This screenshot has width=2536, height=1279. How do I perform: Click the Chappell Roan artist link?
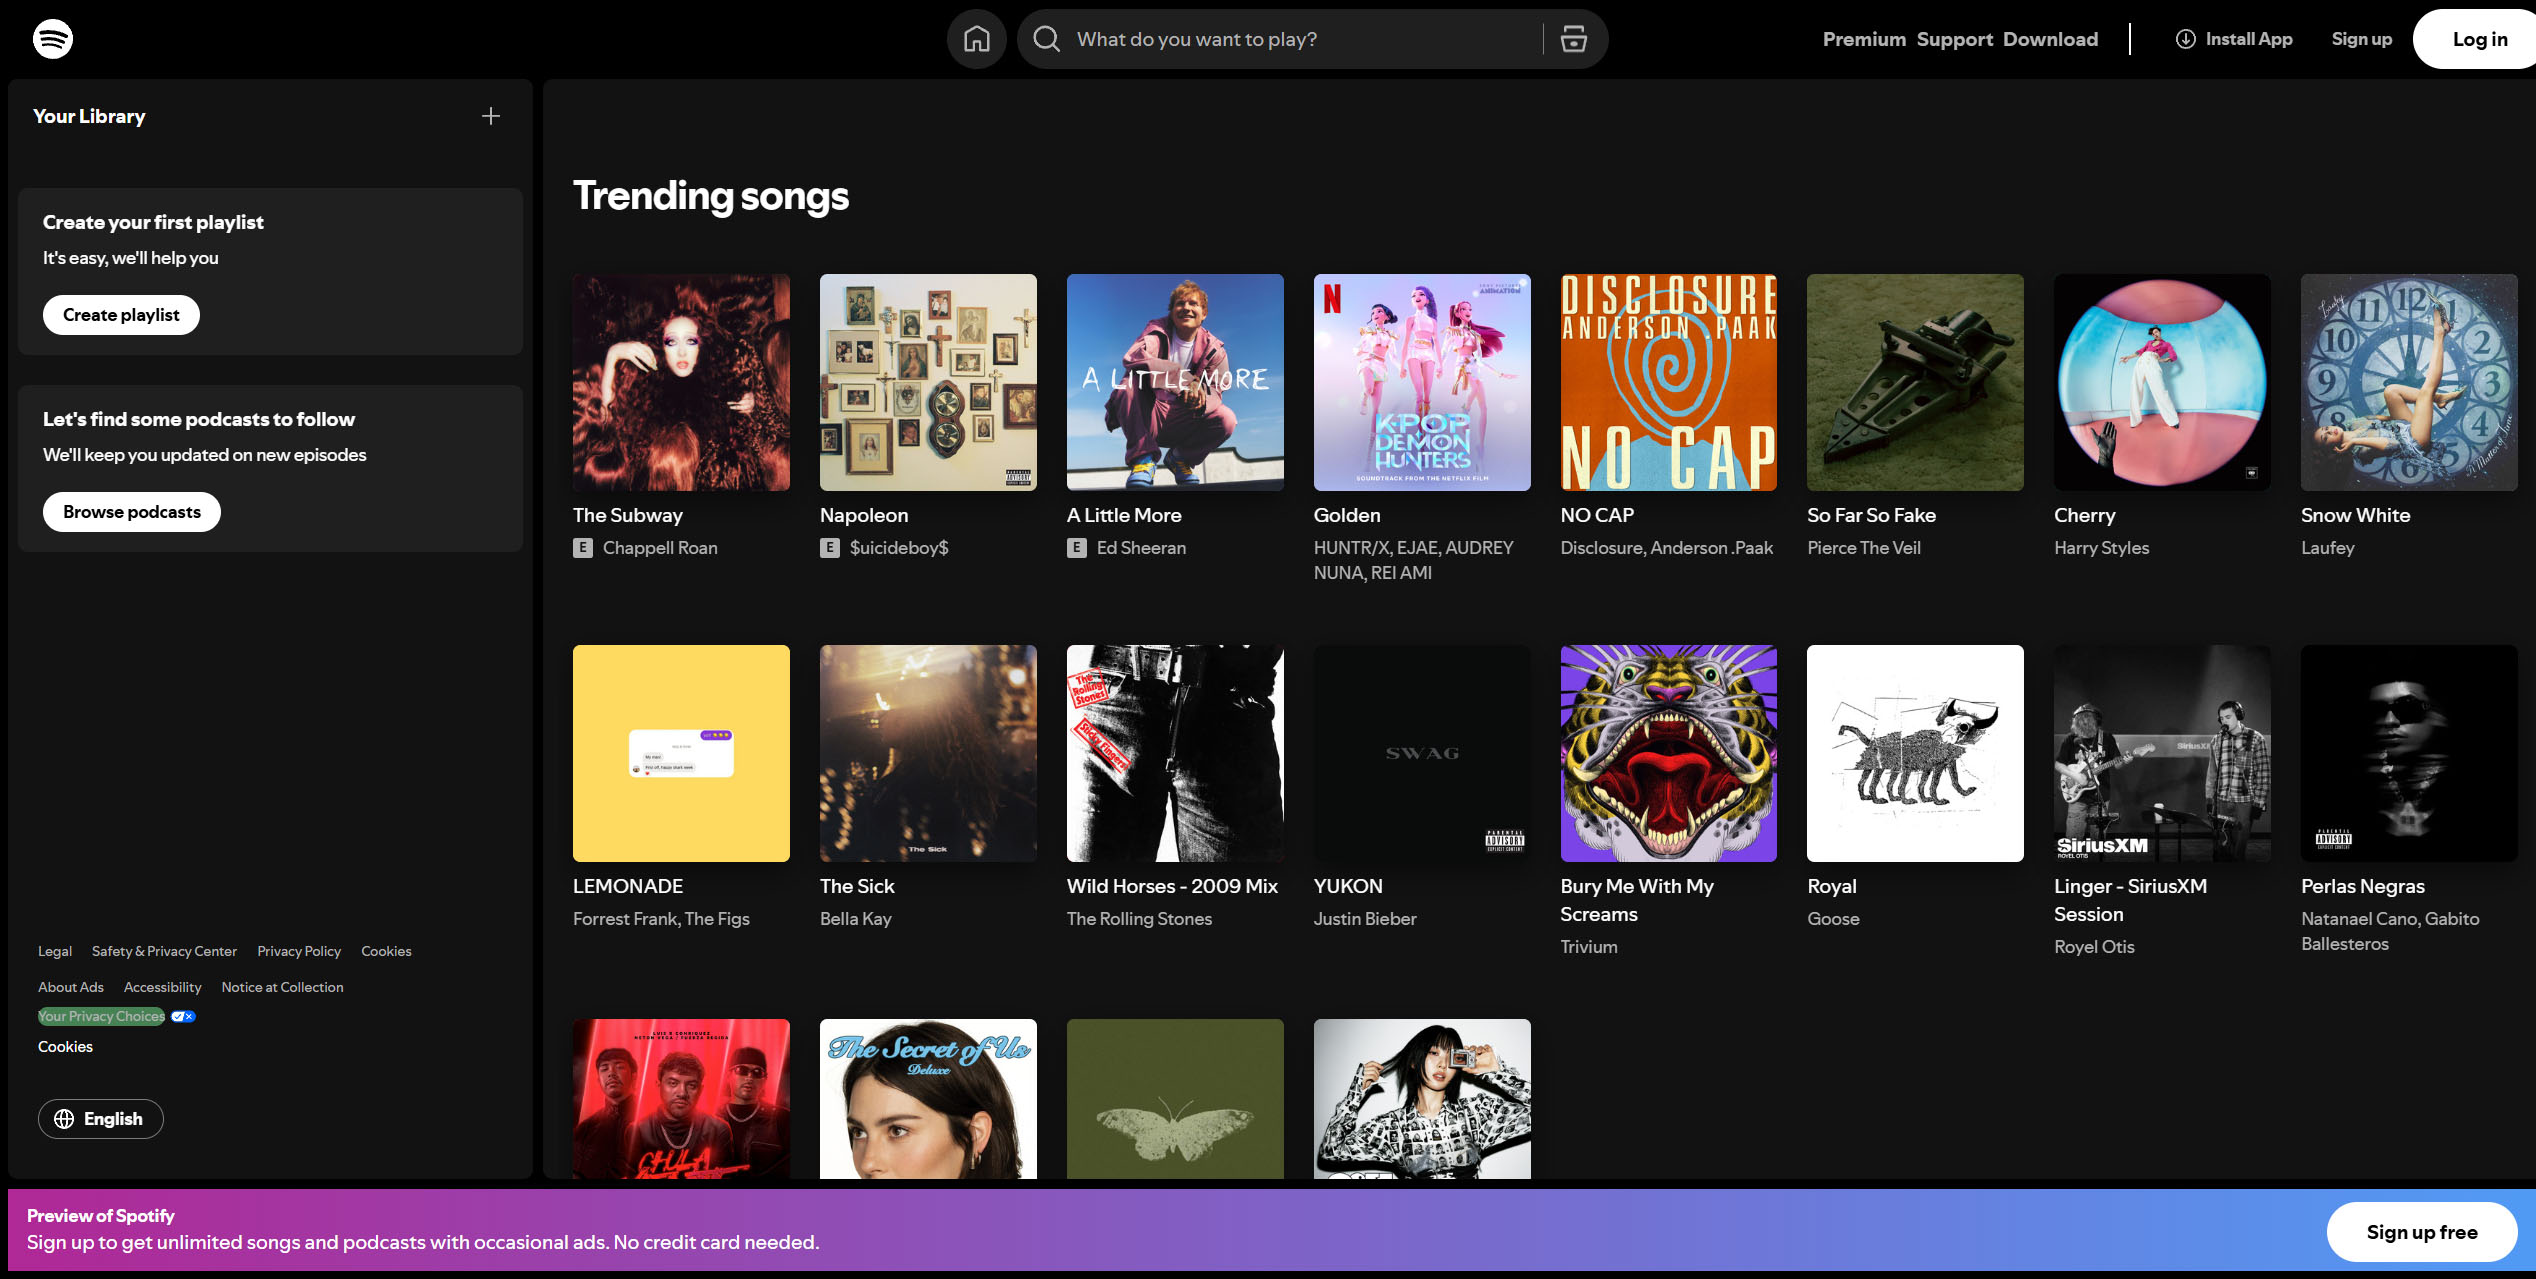660,548
